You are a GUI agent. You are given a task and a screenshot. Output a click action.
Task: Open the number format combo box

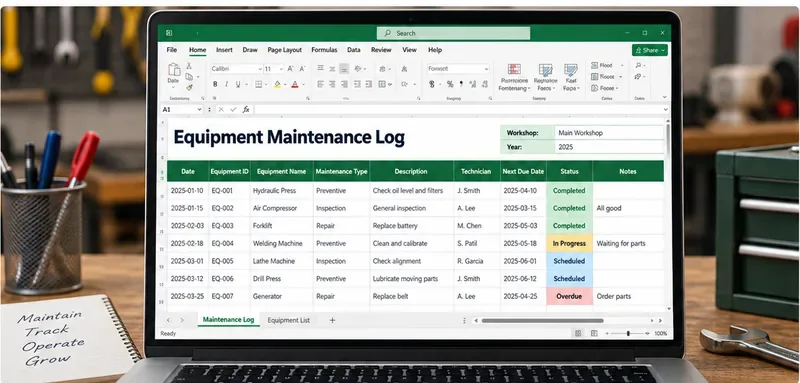tap(458, 69)
